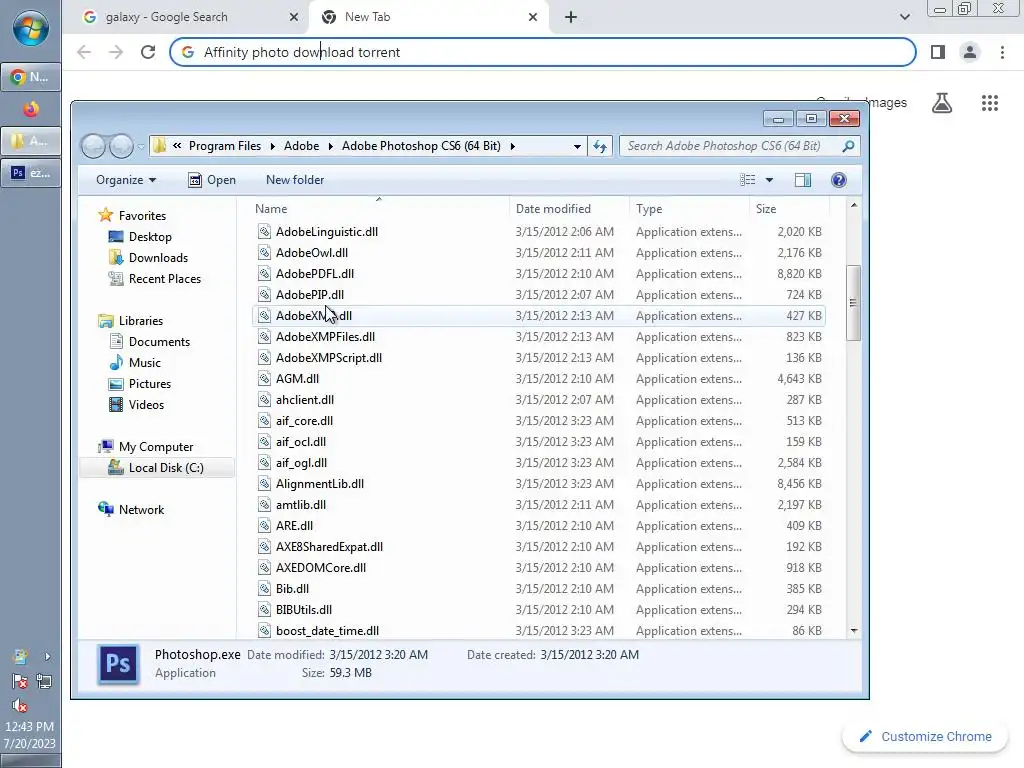Click the Open toolbar button
This screenshot has width=1024, height=768.
coord(212,180)
